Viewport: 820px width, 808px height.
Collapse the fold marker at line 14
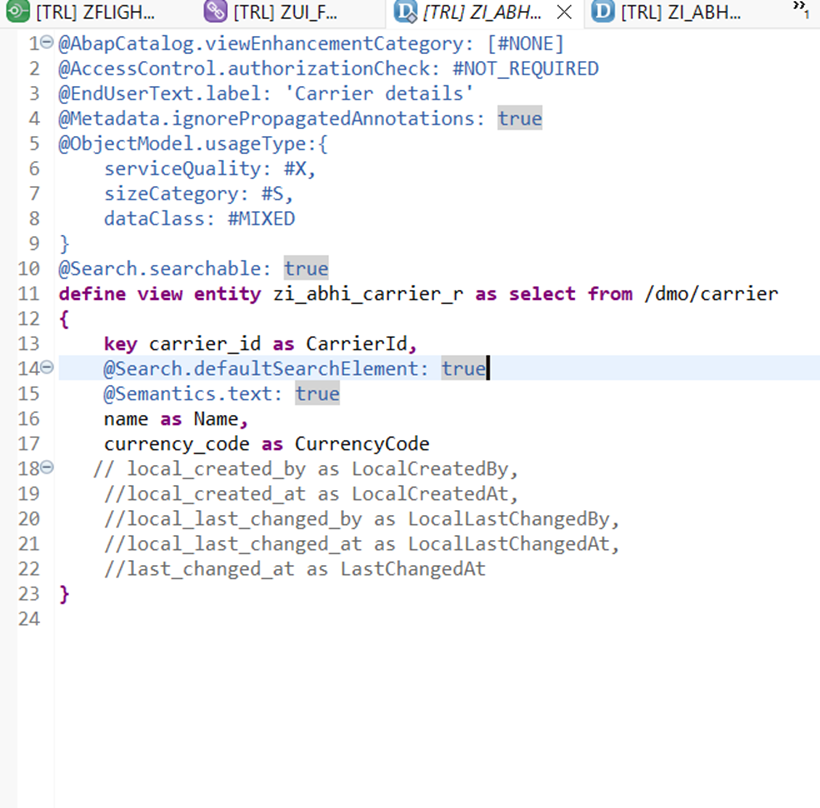click(47, 369)
